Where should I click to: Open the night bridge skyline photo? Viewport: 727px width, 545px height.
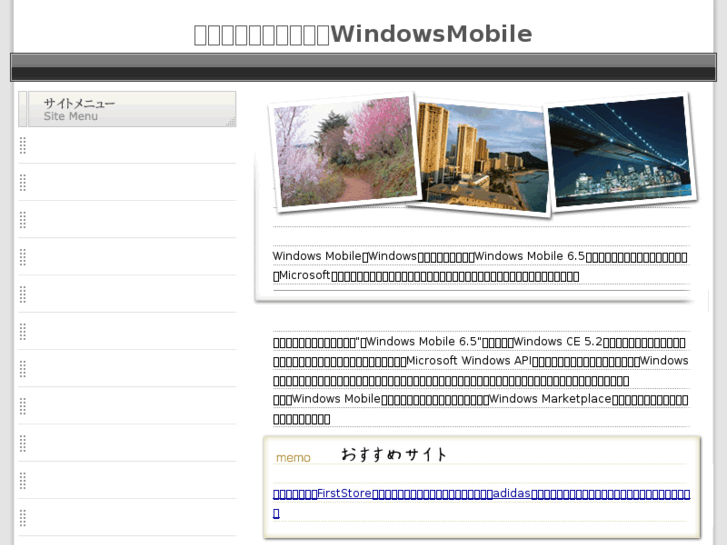coord(620,151)
